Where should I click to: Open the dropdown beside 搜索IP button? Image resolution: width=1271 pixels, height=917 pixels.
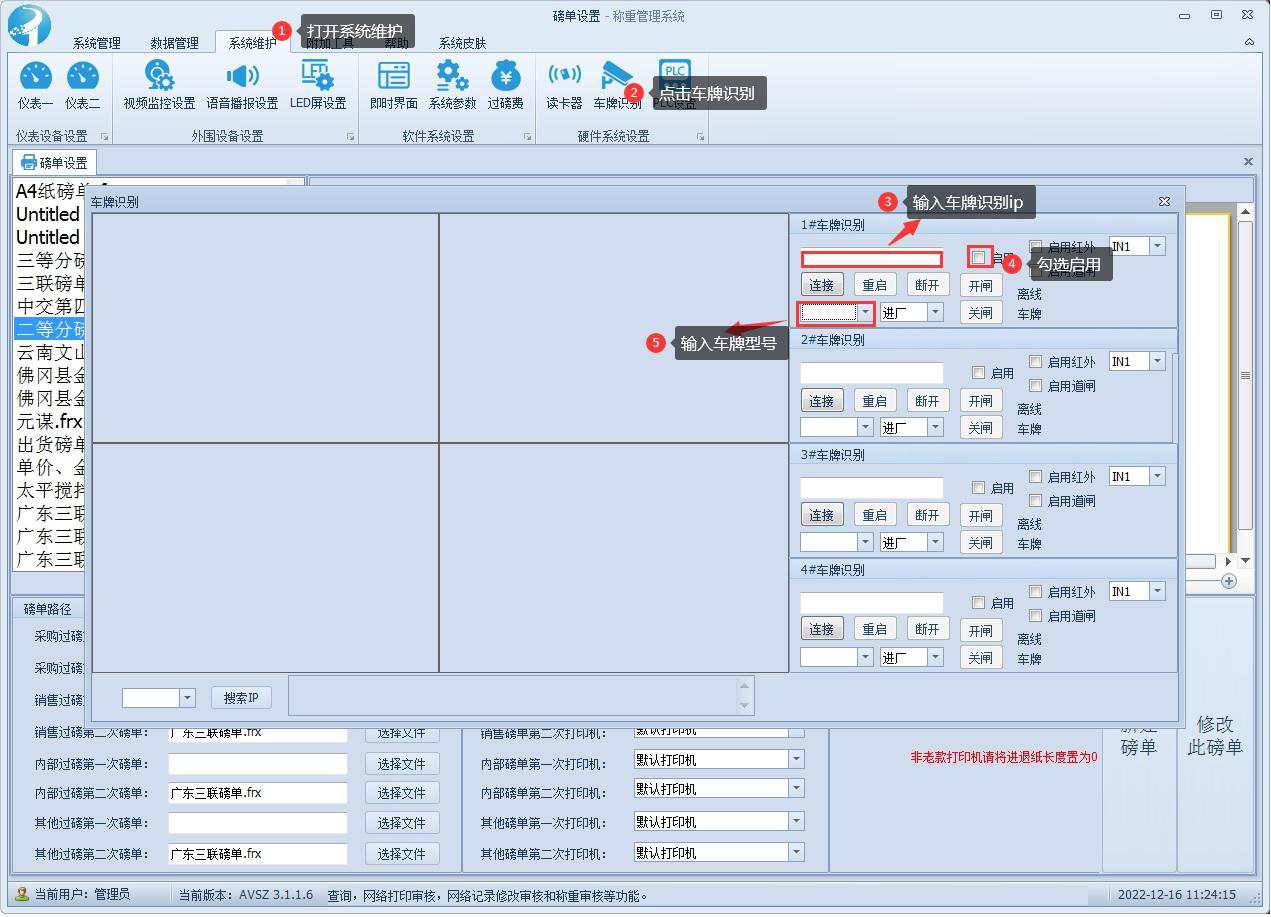pos(187,697)
